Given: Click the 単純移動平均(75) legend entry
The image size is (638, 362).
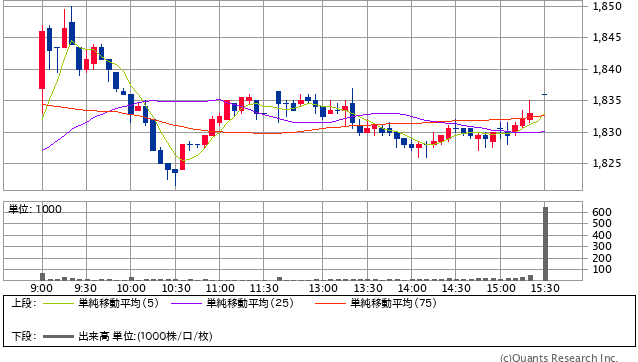Looking at the screenshot, I should click(x=393, y=303).
